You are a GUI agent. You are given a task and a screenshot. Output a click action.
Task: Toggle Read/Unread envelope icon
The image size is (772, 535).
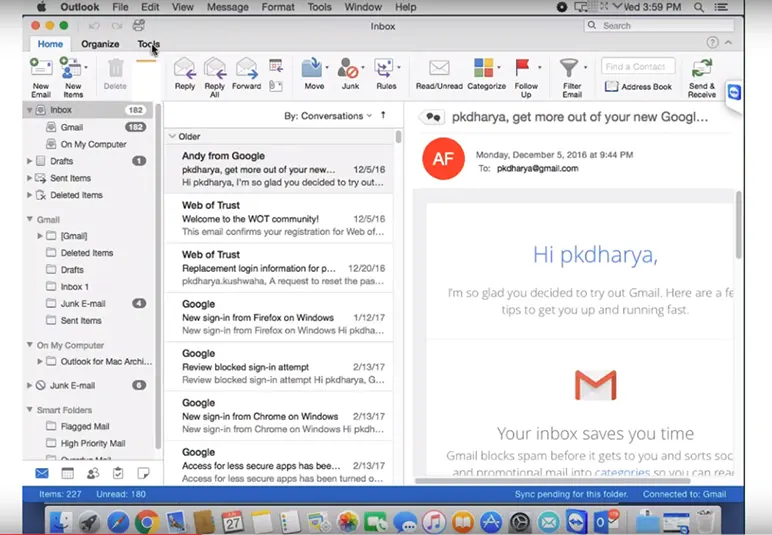pyautogui.click(x=439, y=68)
